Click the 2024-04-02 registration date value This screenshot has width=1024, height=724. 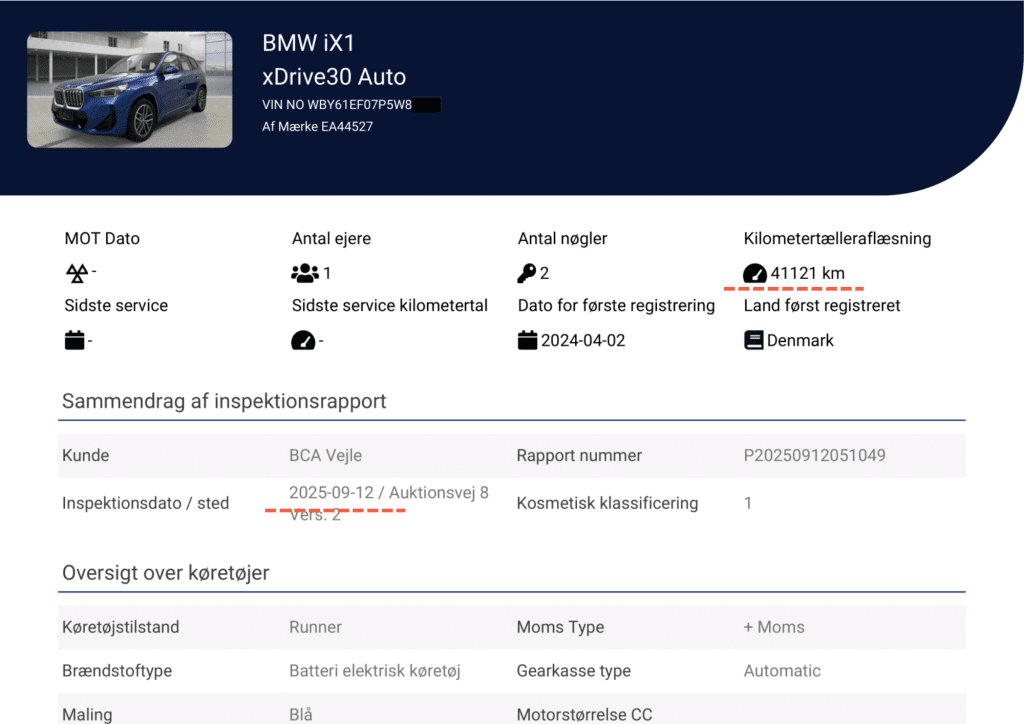583,341
